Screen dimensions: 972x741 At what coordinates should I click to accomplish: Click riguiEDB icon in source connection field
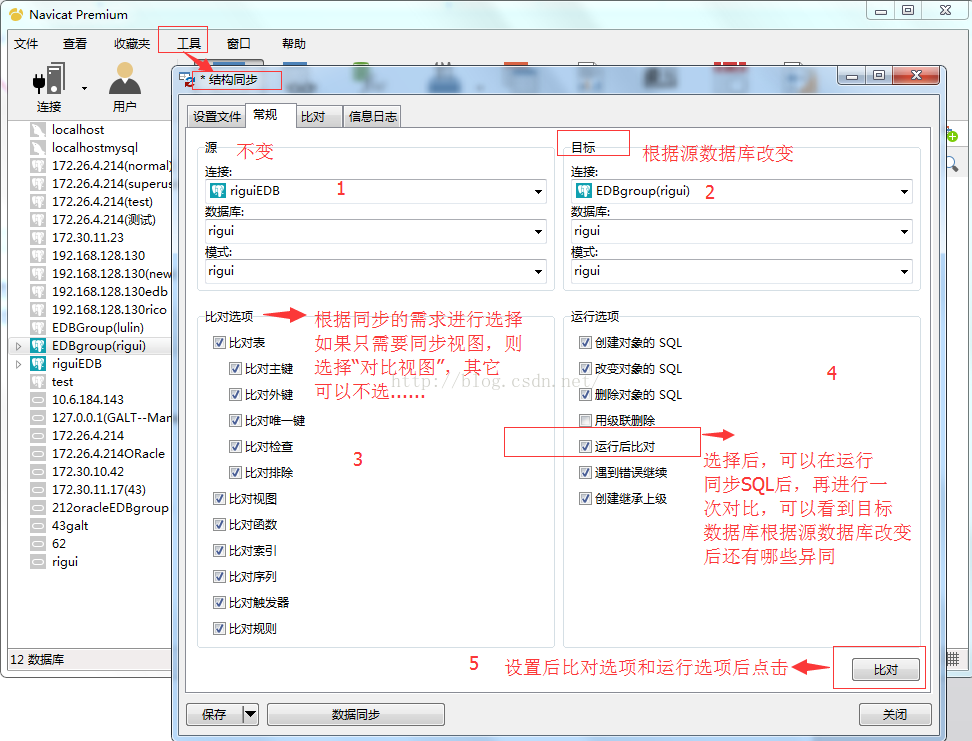(x=218, y=191)
